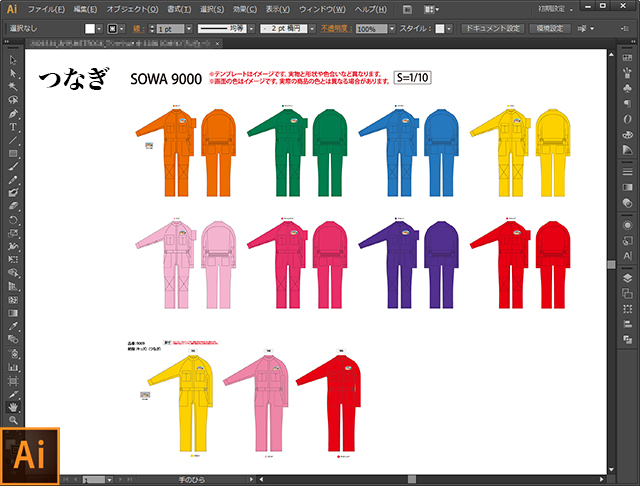The width and height of the screenshot is (640, 486).
Task: Open the 2 pt brush definition dropdown
Action: (x=312, y=29)
